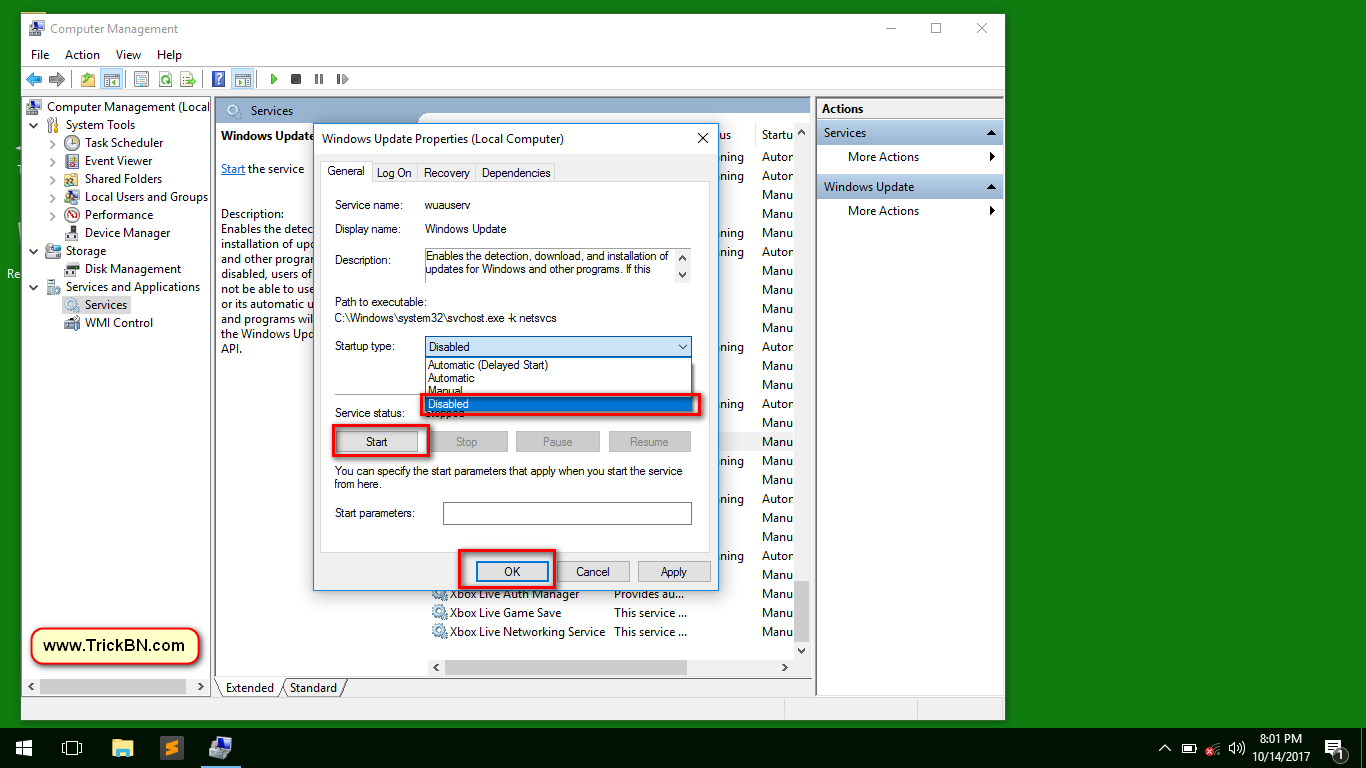Select Local Users and Groups node
Screen dimensions: 1366x768
pos(146,197)
